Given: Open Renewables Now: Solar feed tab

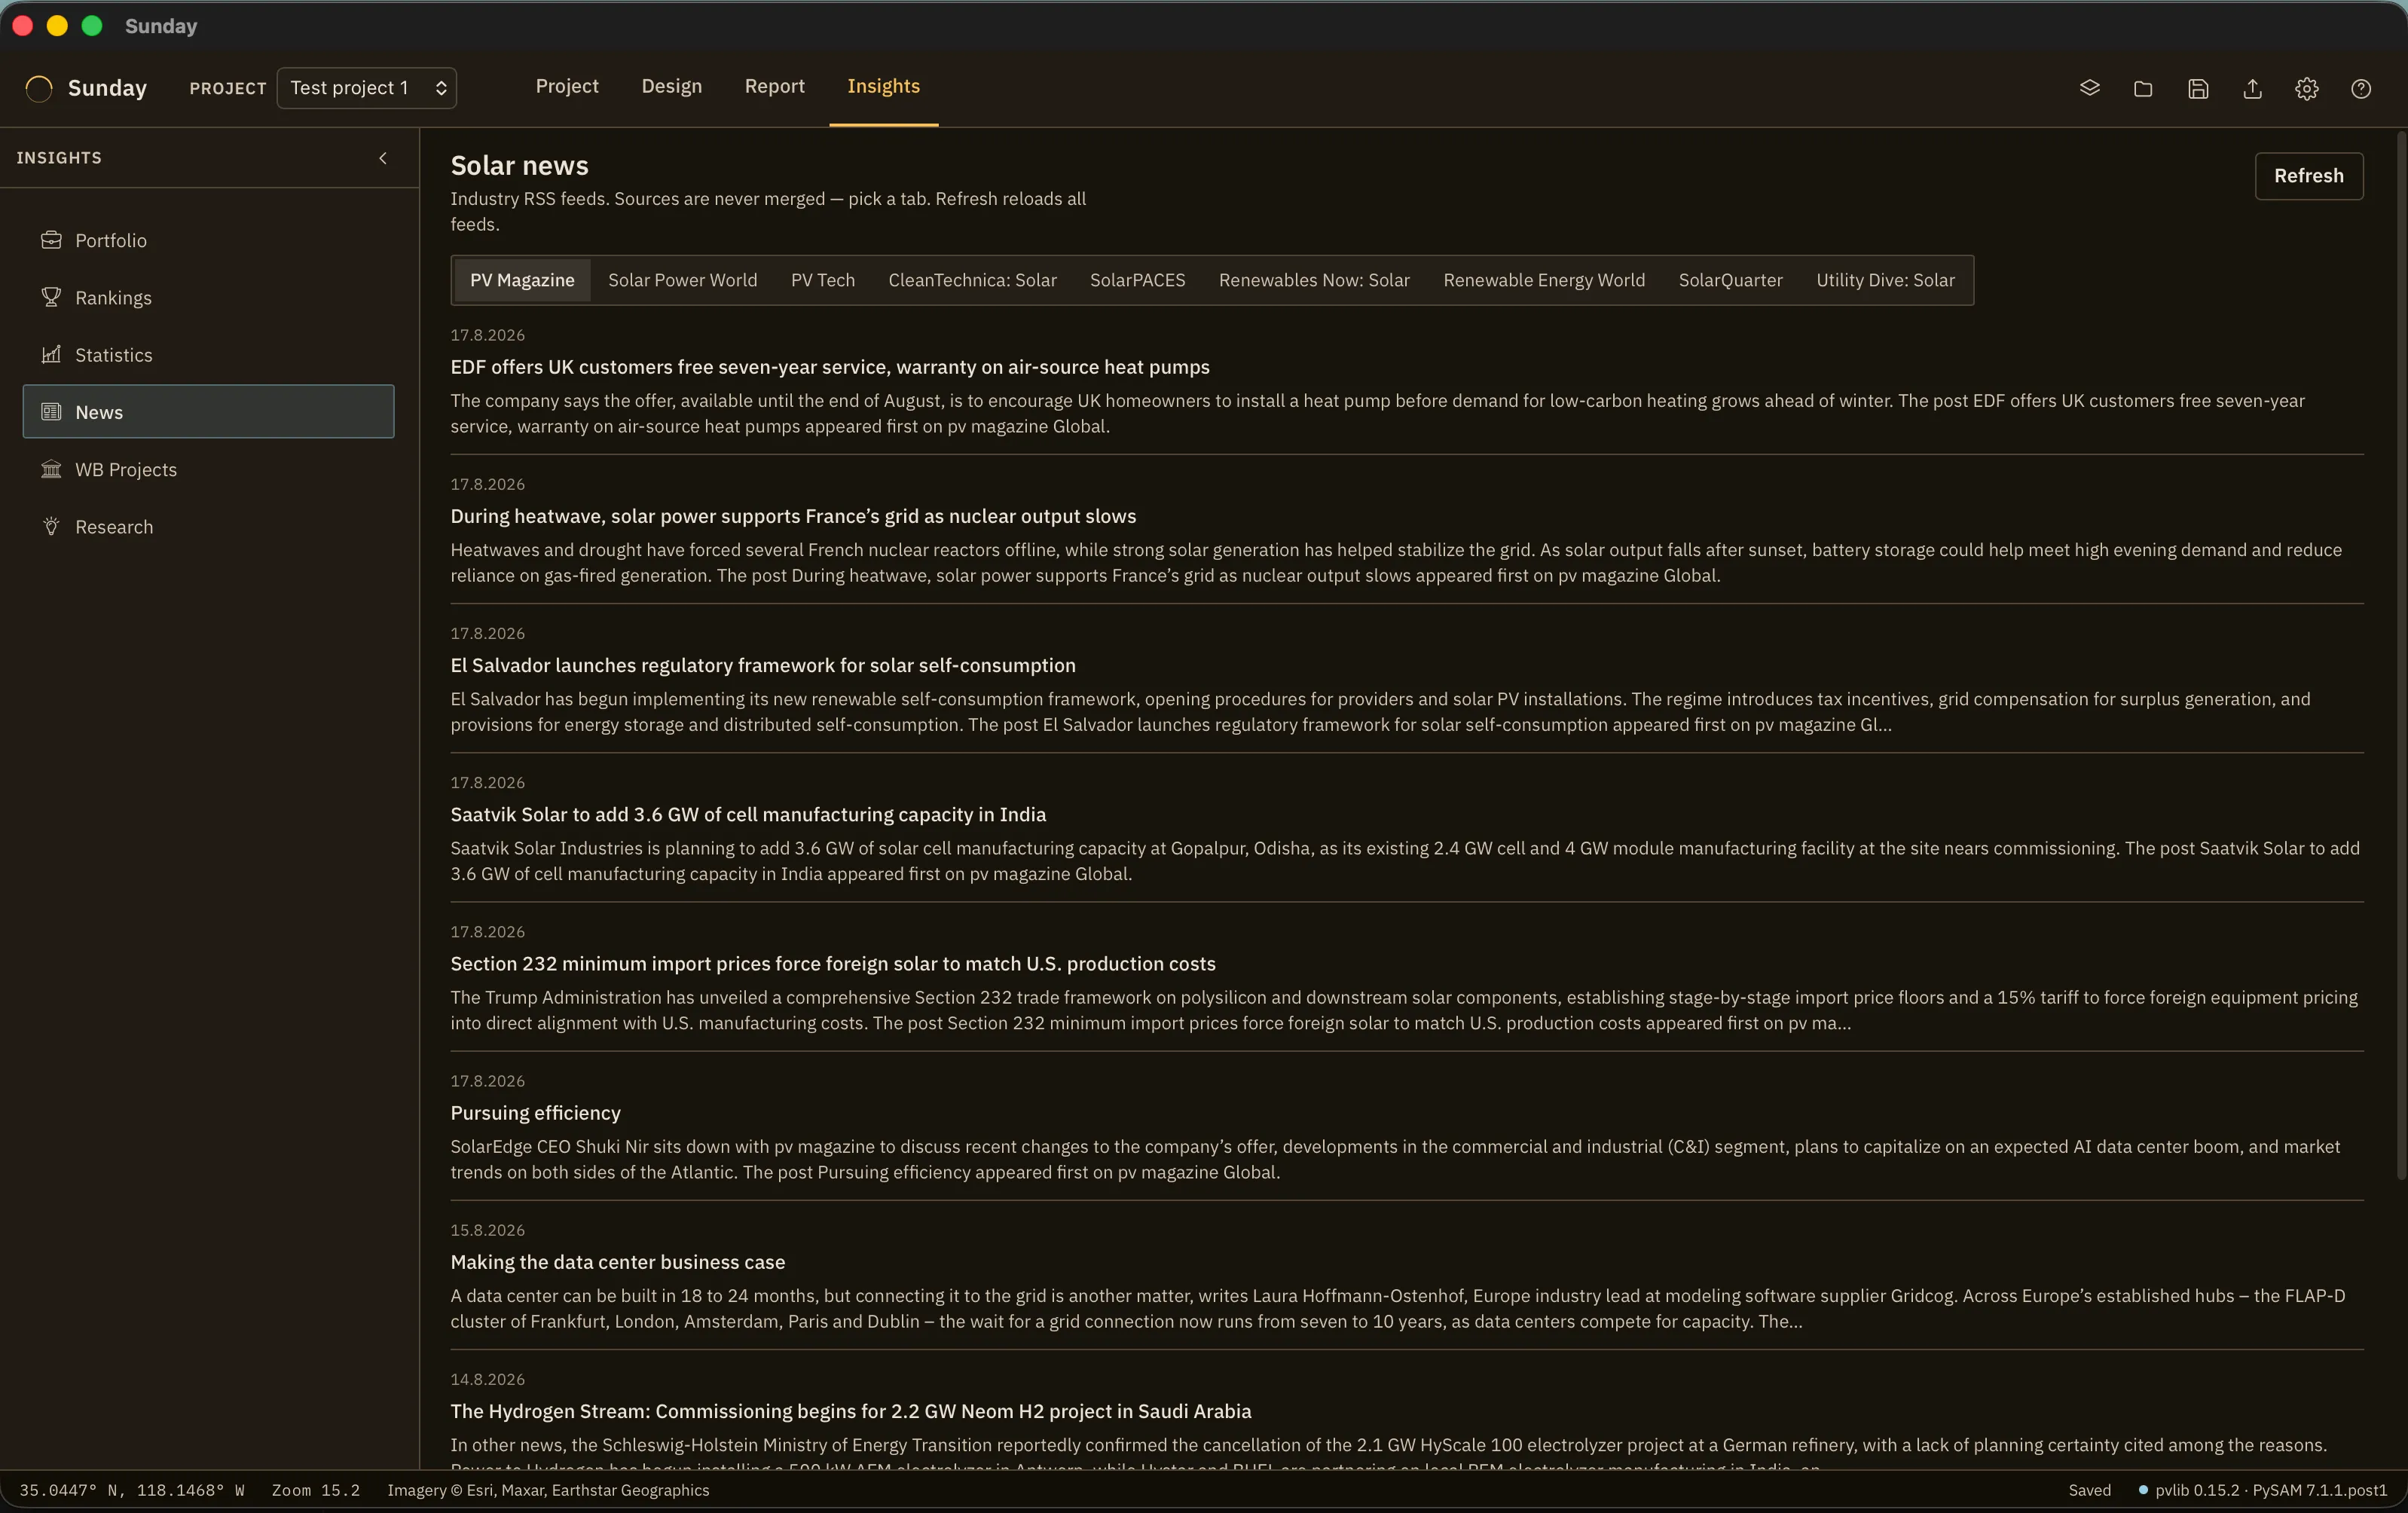Looking at the screenshot, I should click(1314, 280).
